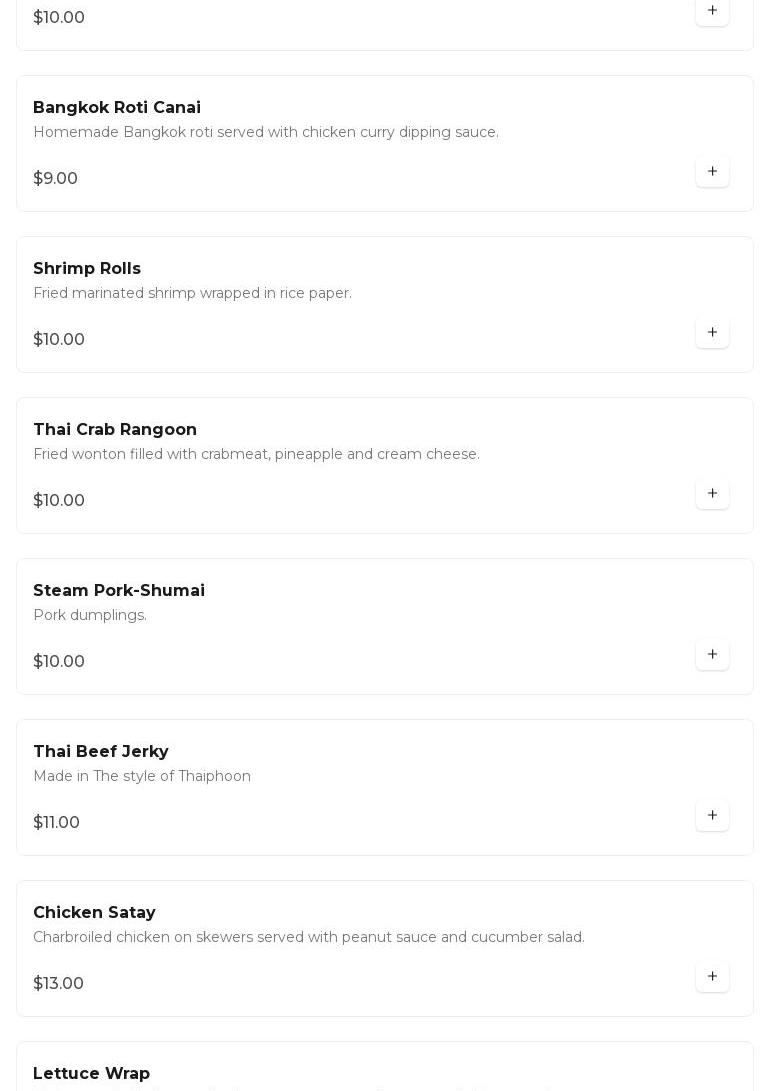Image resolution: width=770 pixels, height=1091 pixels.
Task: Click the plus icon on the topmost partially visible item
Action: (x=712, y=11)
